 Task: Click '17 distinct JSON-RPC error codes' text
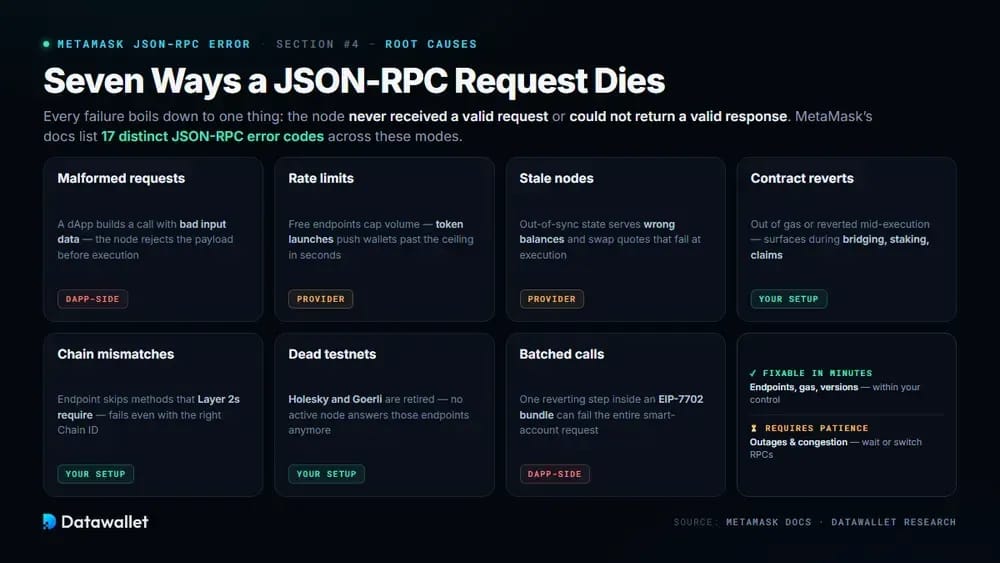(212, 136)
